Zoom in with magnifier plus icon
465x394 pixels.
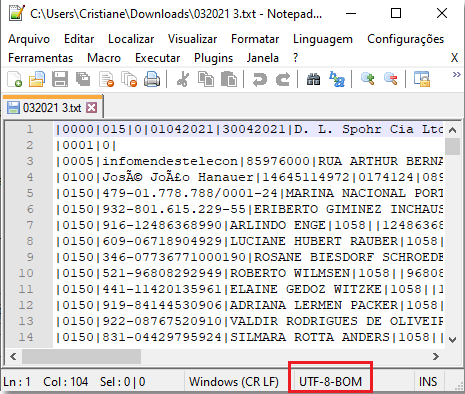368,79
